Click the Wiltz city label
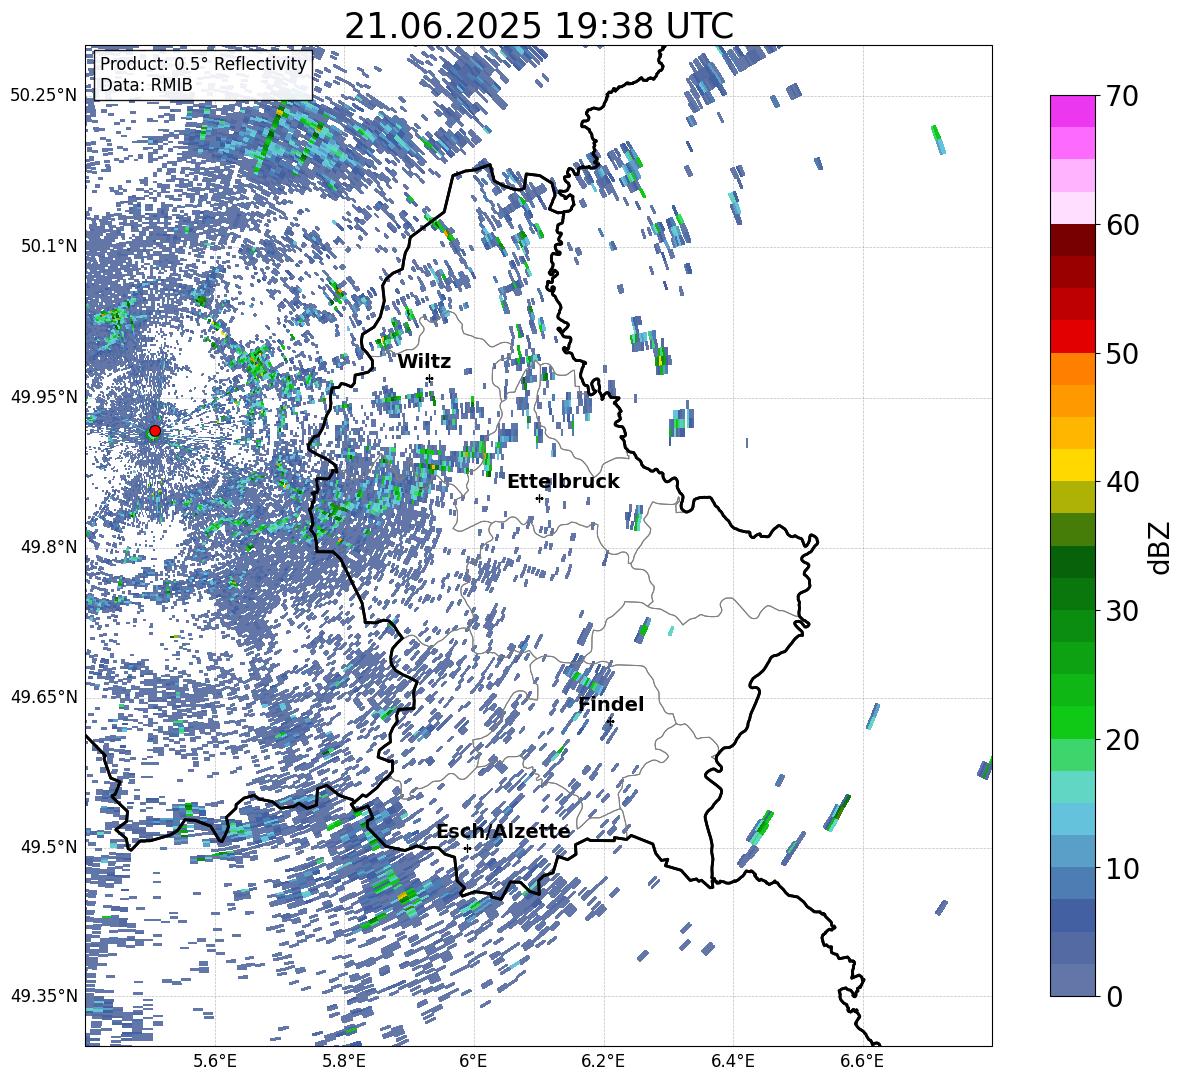Viewport: 1184px width, 1081px height. pyautogui.click(x=424, y=361)
